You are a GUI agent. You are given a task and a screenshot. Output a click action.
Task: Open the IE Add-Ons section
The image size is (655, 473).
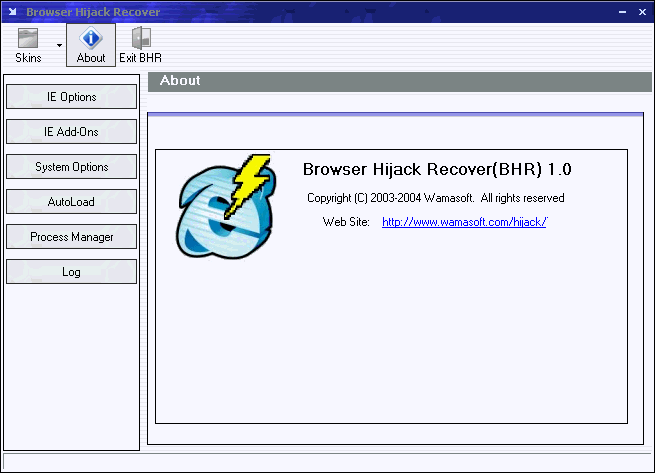71,132
